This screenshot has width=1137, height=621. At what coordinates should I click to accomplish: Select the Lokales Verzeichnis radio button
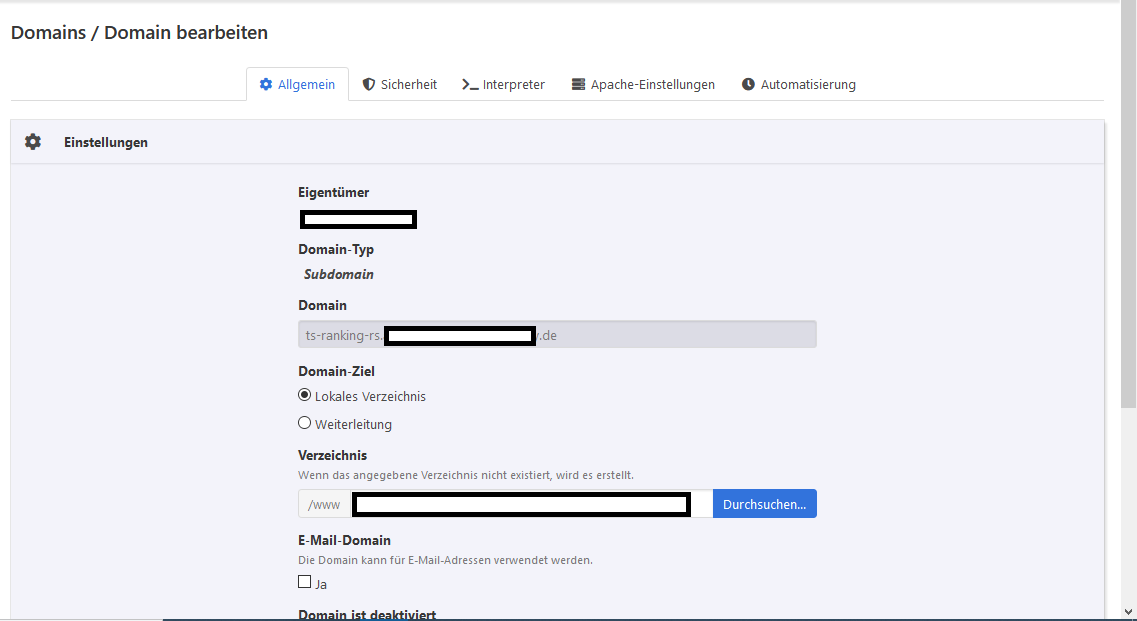click(305, 395)
